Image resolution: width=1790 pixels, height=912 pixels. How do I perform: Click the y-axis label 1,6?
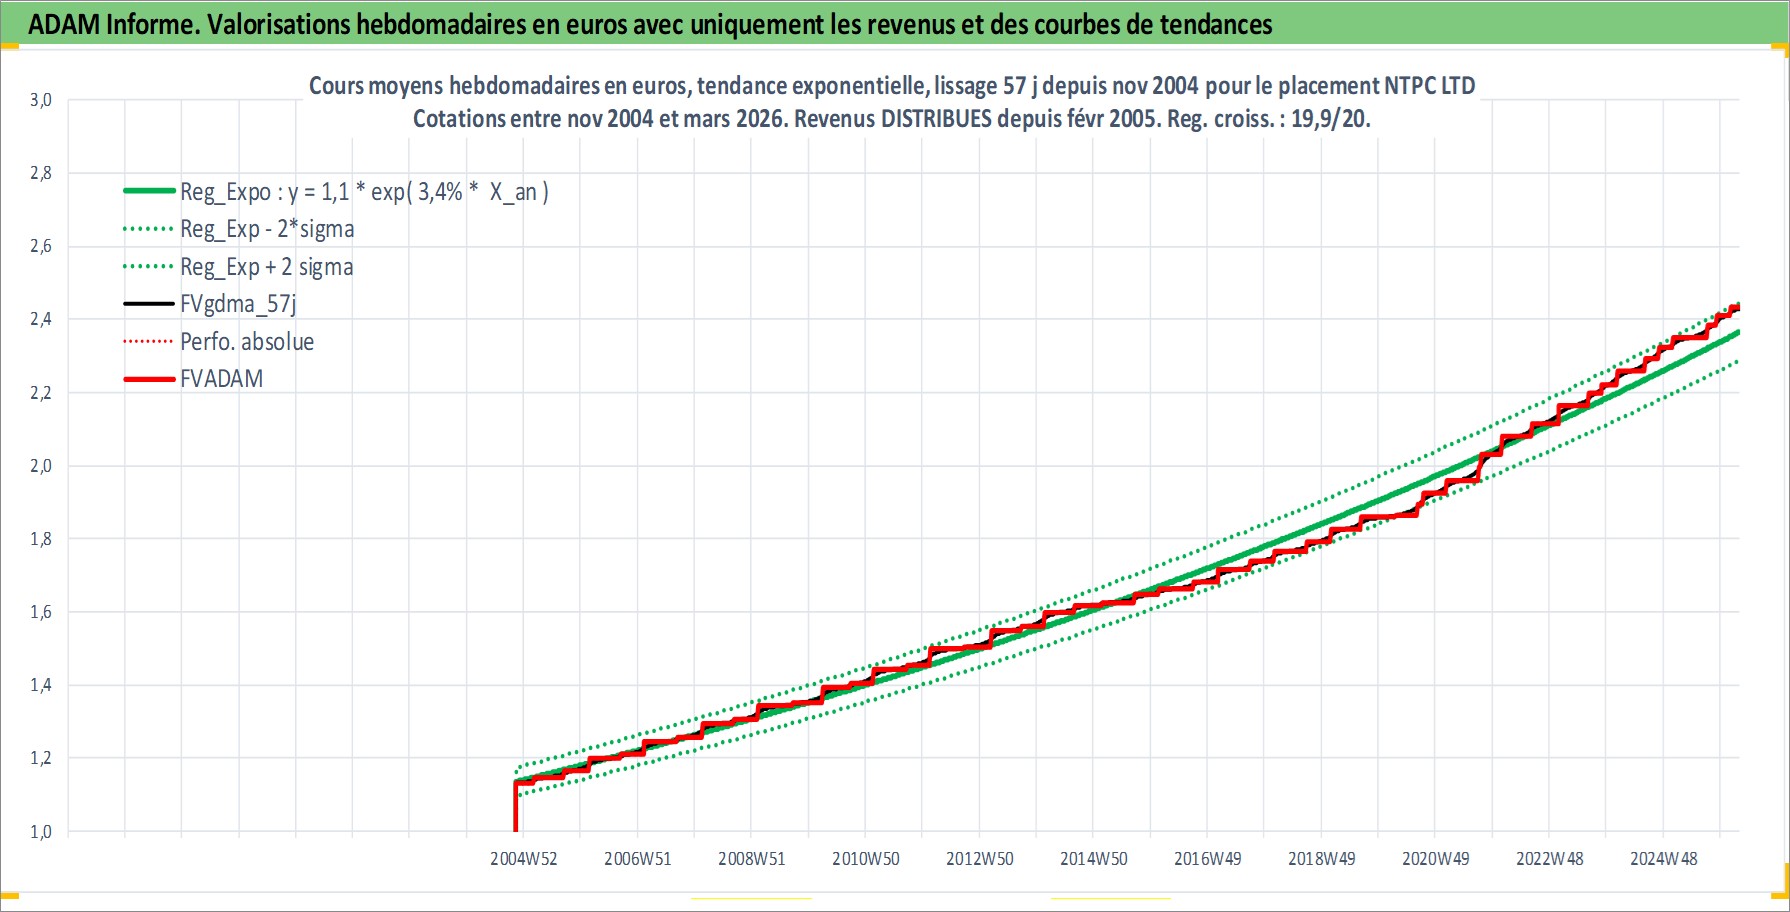click(40, 612)
